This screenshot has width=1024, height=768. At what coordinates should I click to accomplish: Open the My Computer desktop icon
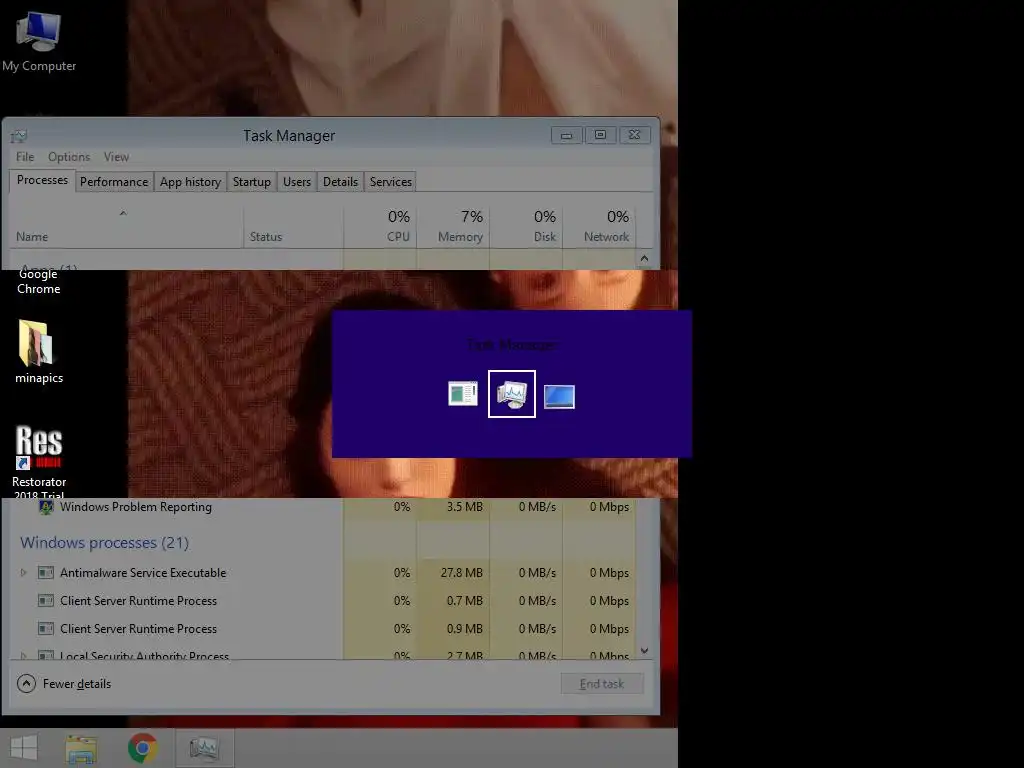point(39,42)
